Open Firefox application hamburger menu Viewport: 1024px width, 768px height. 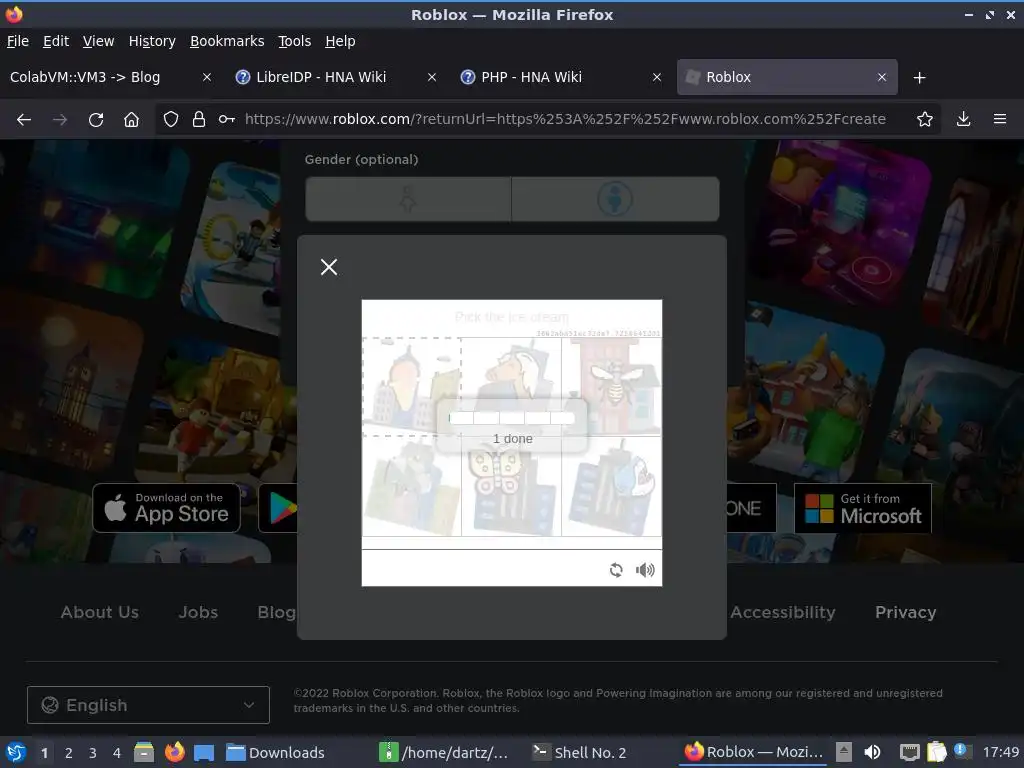[x=999, y=119]
